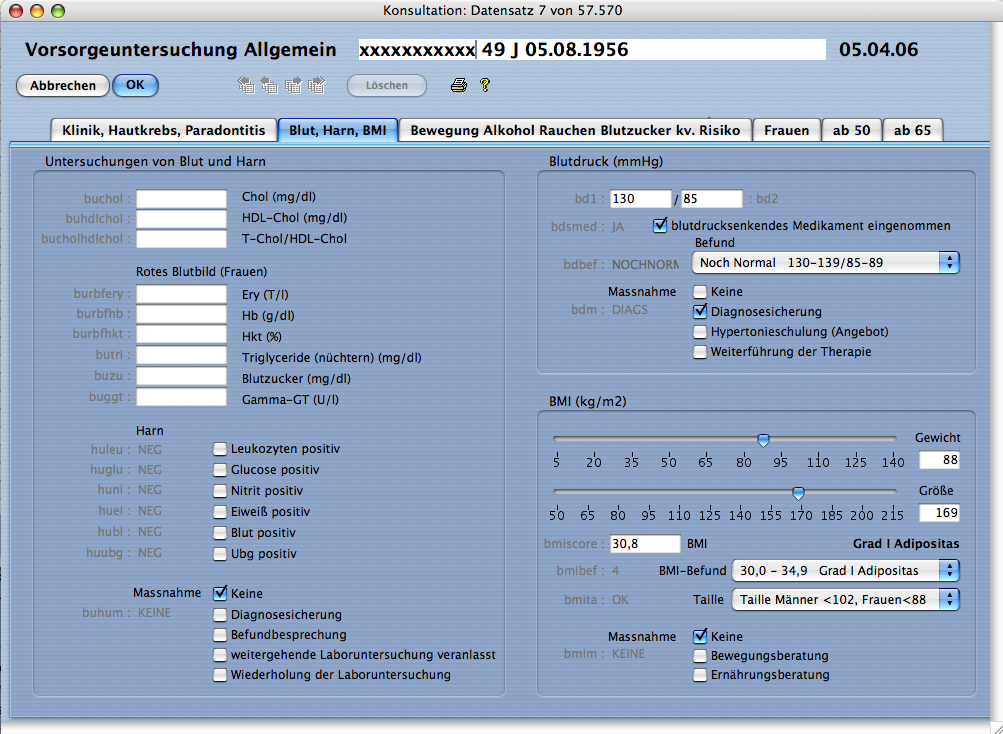Click the bold Grad I Adipositas label

906,543
